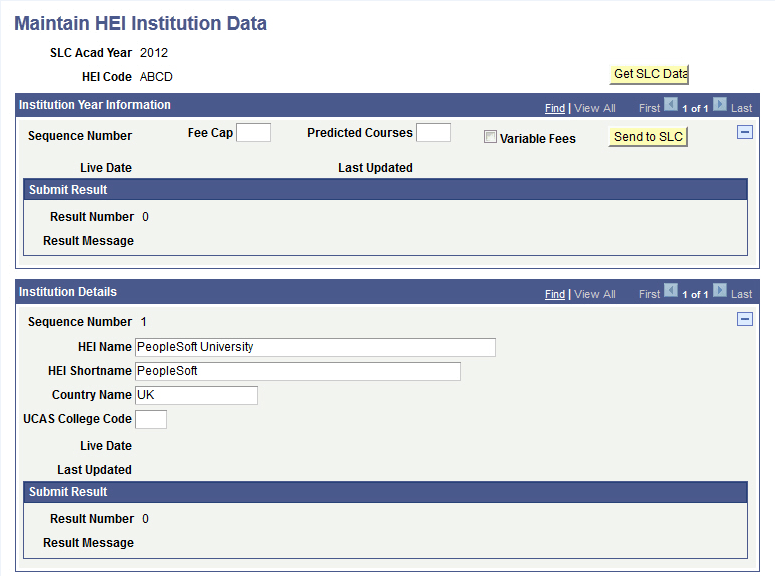Click the Institution Year Information section title

click(94, 105)
